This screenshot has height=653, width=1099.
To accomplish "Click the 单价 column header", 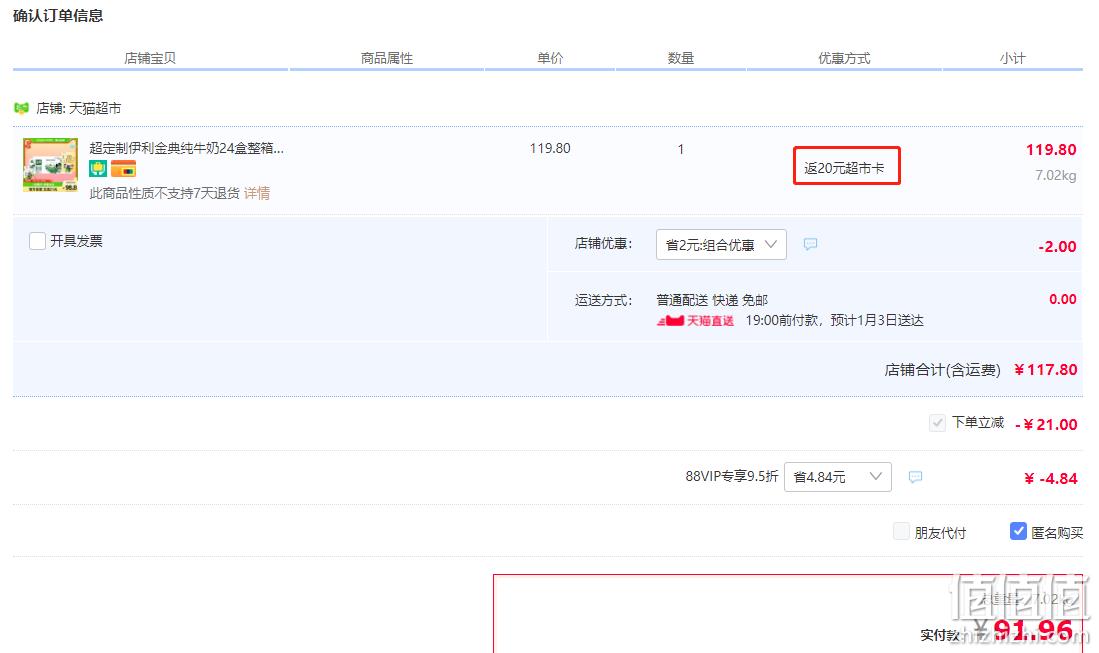I will click(550, 58).
